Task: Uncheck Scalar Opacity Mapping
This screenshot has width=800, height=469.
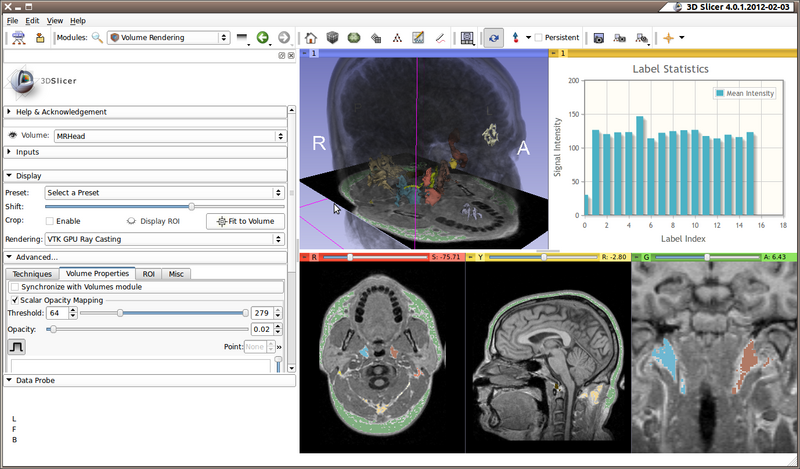Action: 15,300
